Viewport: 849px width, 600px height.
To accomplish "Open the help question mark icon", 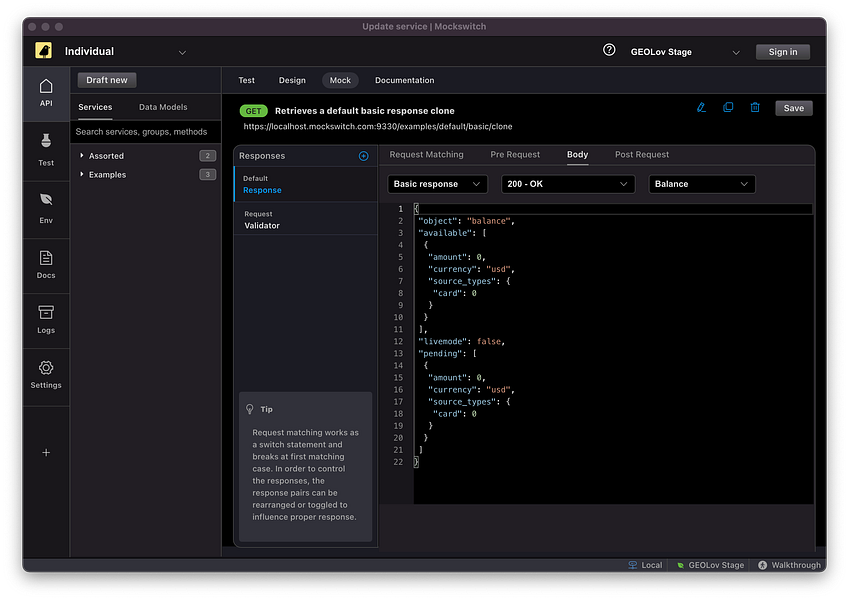I will tap(609, 50).
